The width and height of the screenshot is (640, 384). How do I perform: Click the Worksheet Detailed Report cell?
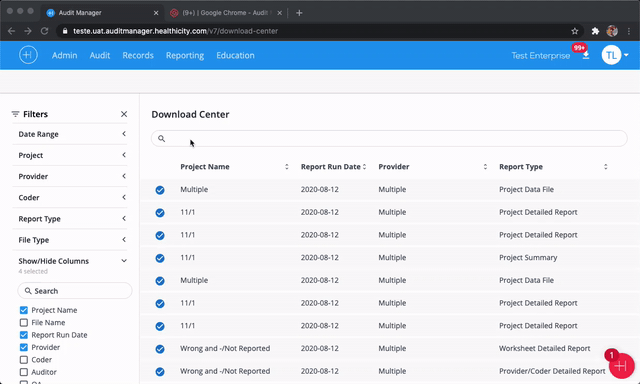coord(544,348)
